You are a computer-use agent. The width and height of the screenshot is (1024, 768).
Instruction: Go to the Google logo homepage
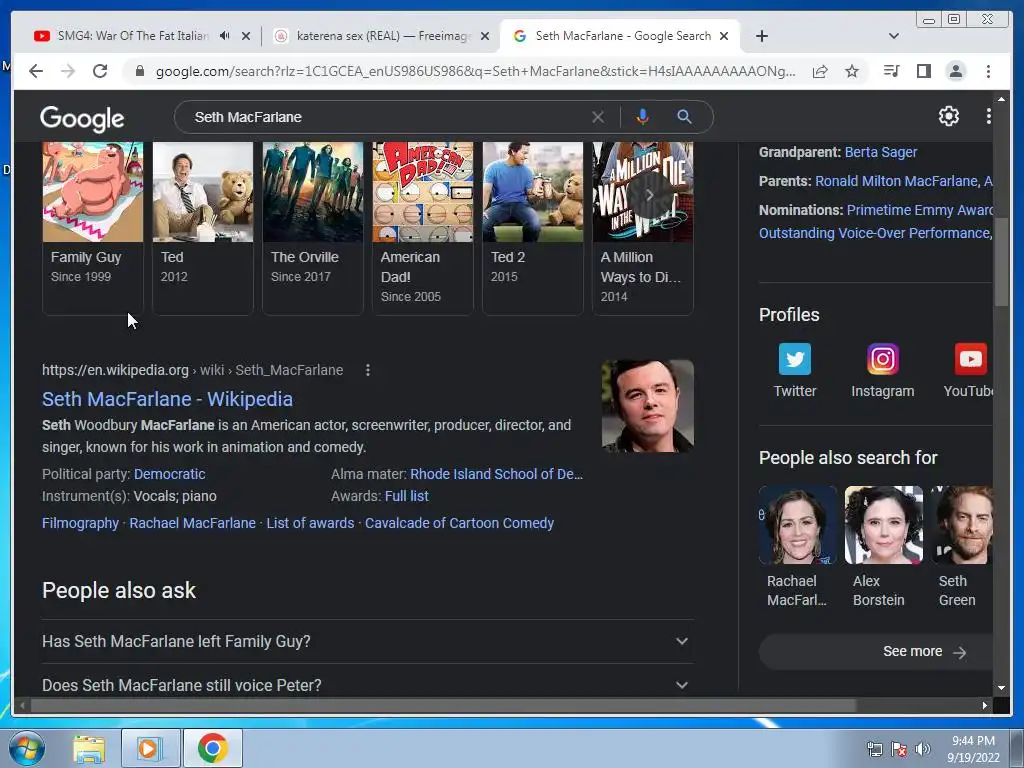tap(82, 118)
